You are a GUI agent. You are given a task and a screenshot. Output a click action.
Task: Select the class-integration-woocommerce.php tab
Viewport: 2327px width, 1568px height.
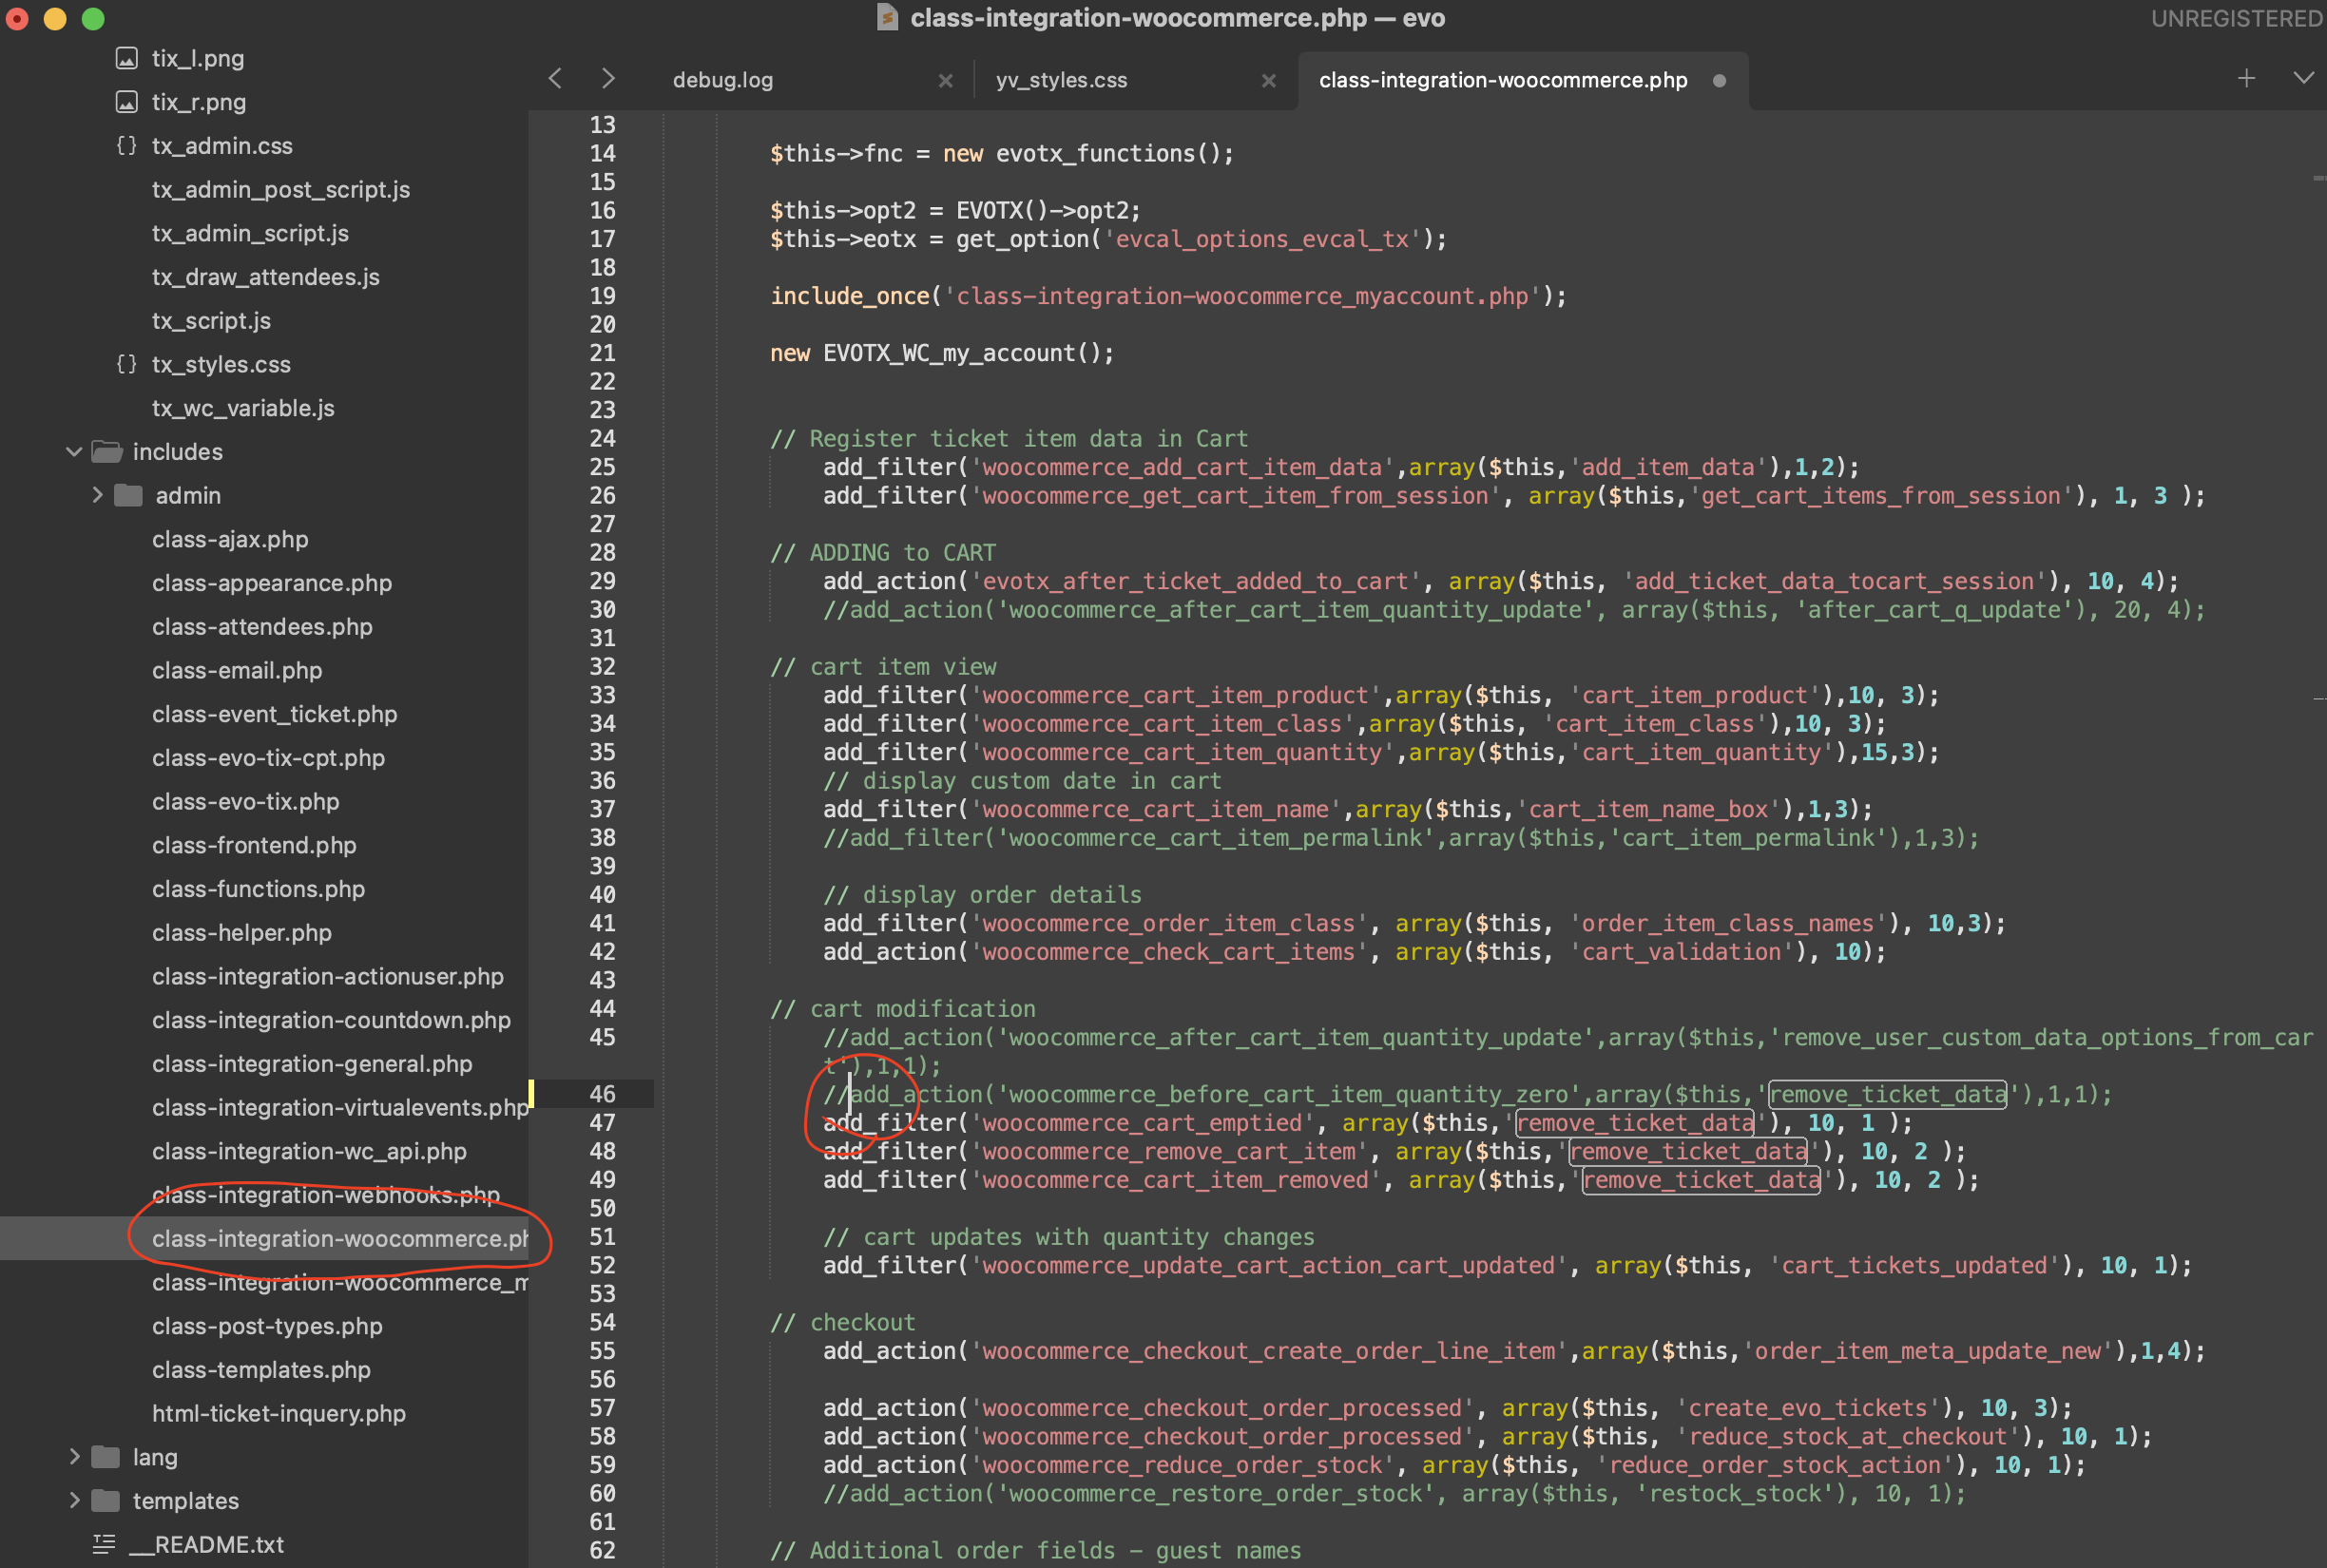(1503, 80)
